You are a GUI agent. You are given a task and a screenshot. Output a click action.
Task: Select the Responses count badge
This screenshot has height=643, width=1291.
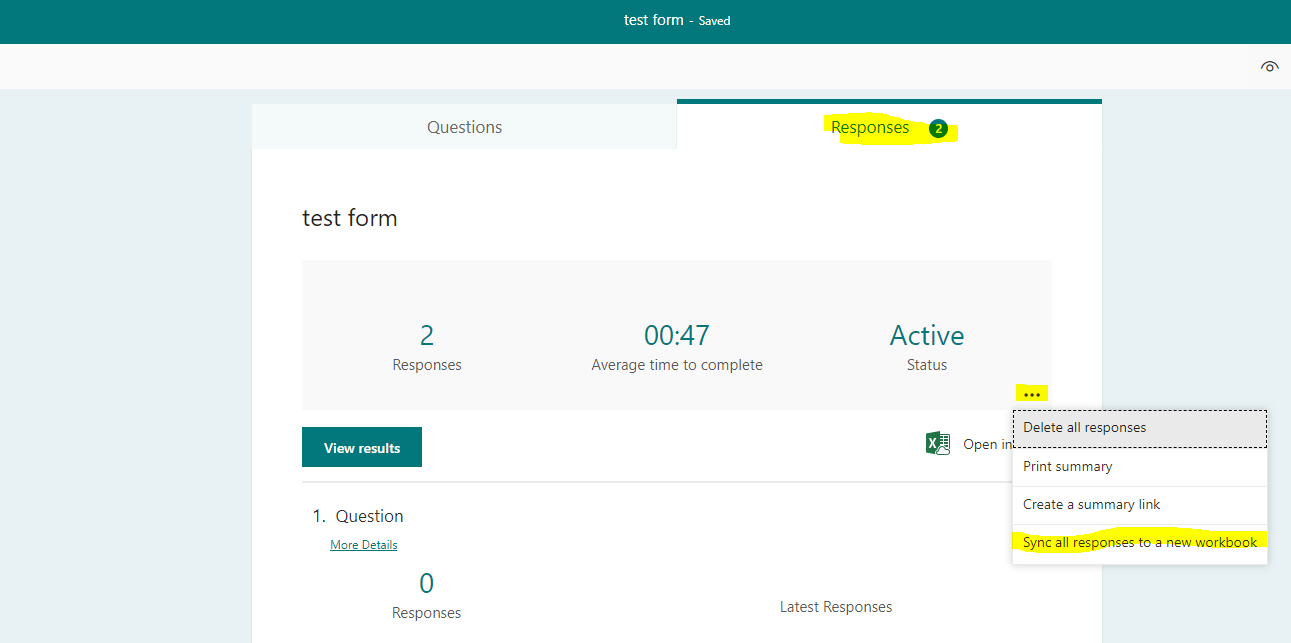tap(937, 128)
